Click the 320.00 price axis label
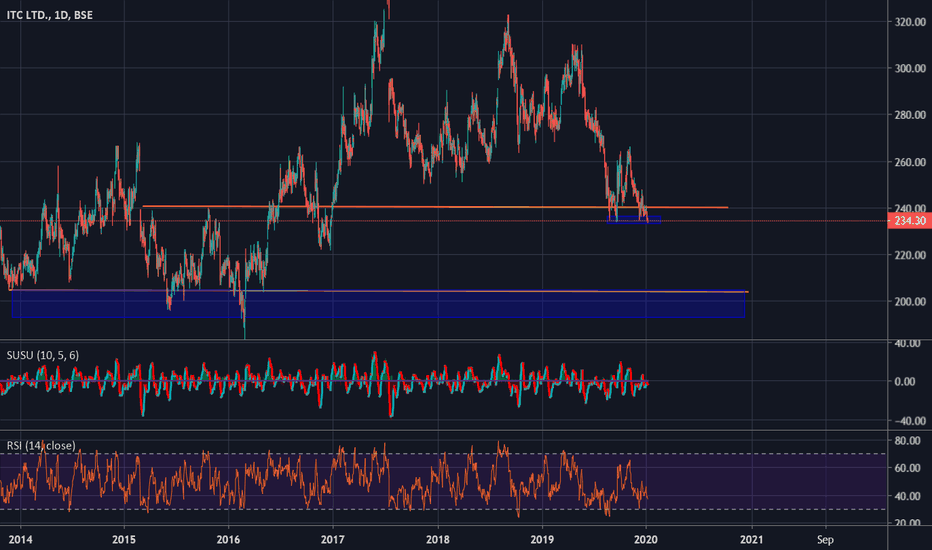Image resolution: width=932 pixels, height=550 pixels. (910, 22)
